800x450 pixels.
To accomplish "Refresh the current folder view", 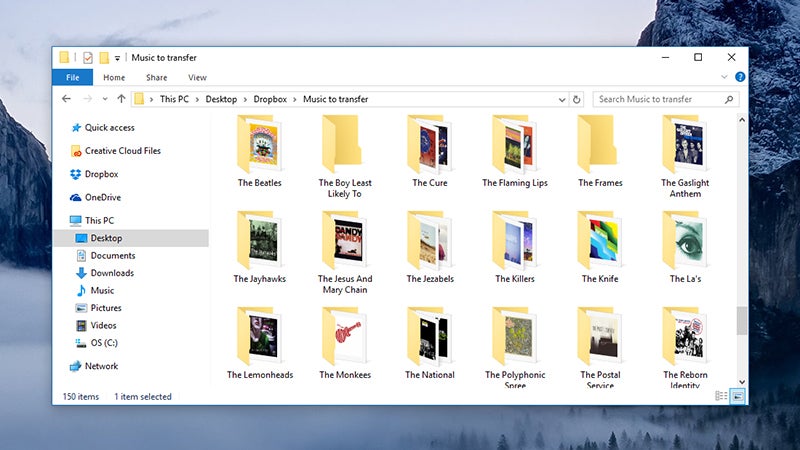I will tap(577, 99).
